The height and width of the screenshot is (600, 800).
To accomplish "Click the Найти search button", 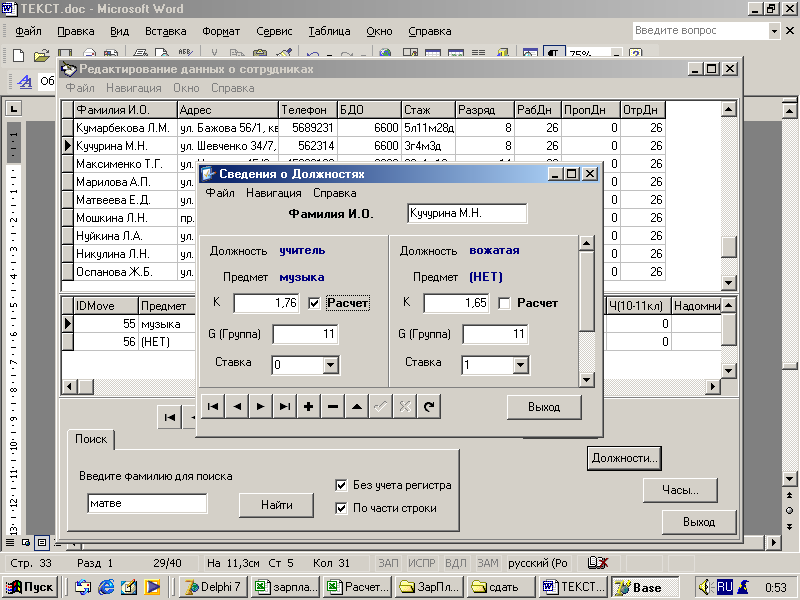I will coord(277,505).
